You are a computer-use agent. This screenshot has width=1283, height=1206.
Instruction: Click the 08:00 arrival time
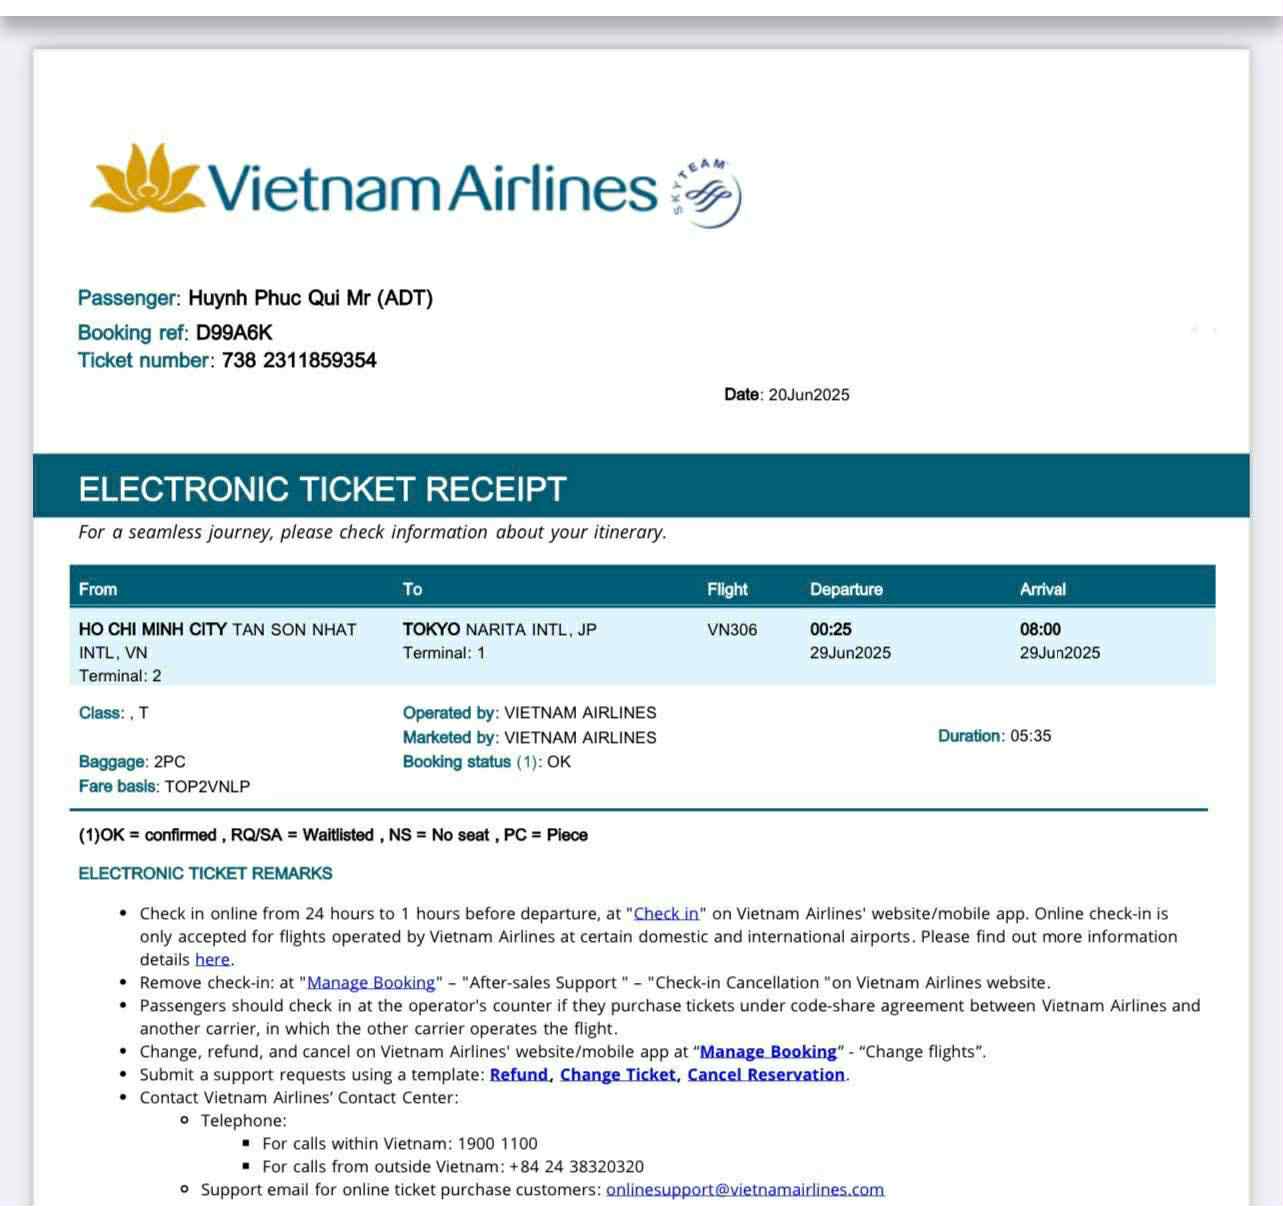click(x=1040, y=630)
